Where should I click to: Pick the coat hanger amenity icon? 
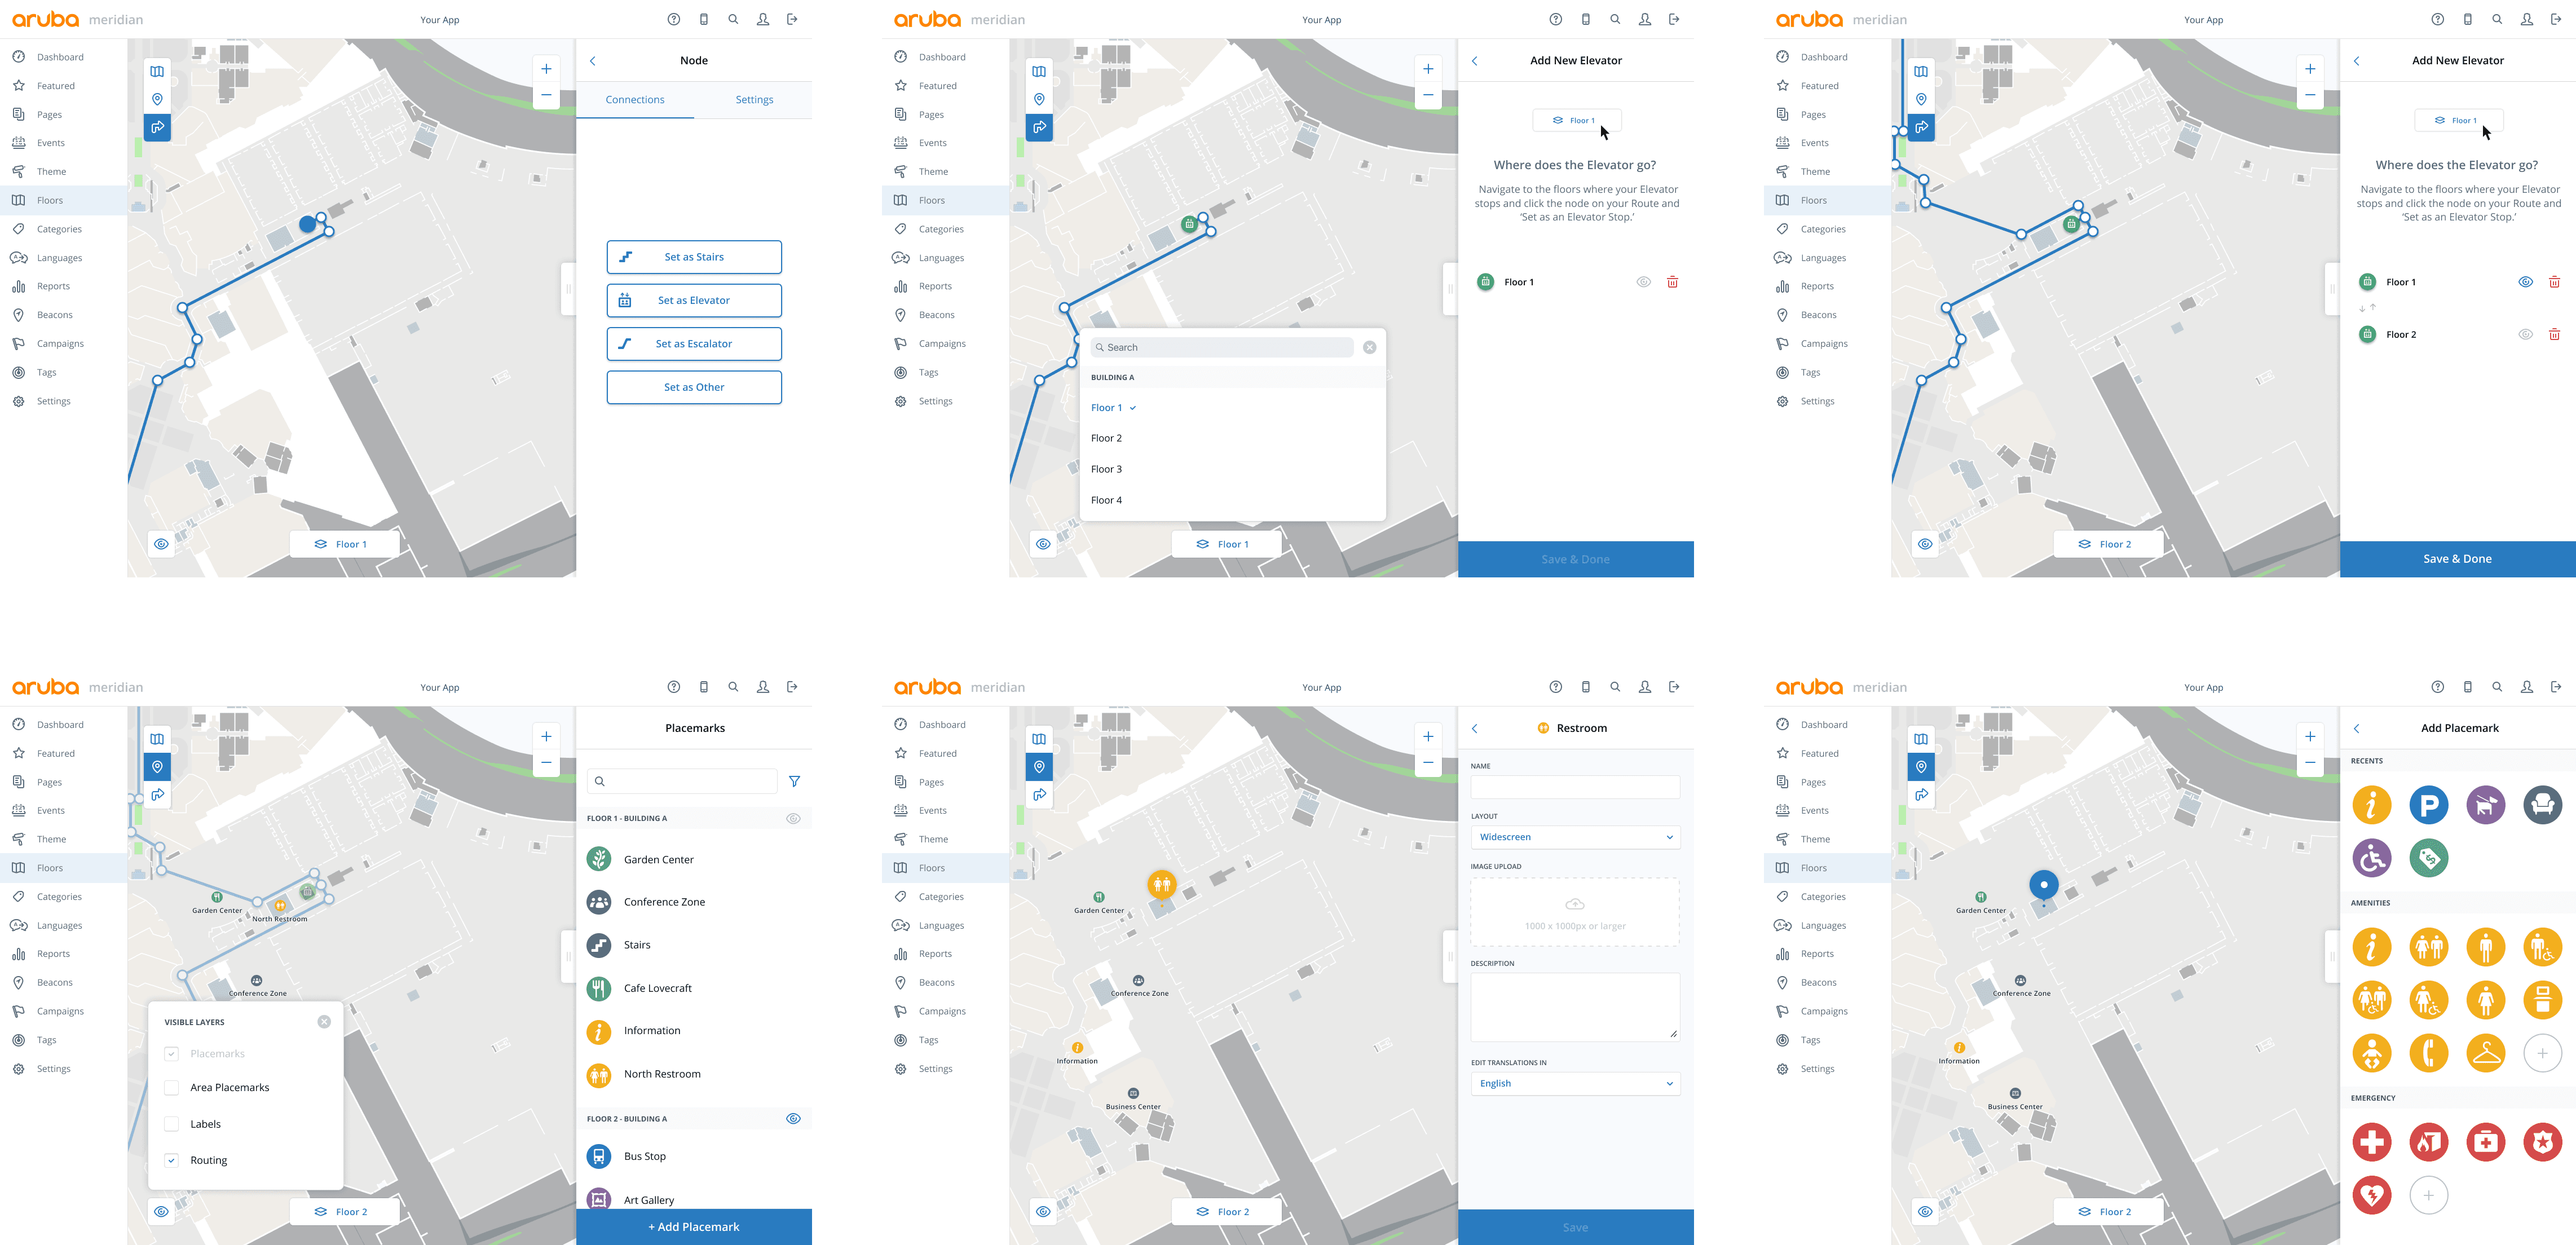click(x=2485, y=1053)
